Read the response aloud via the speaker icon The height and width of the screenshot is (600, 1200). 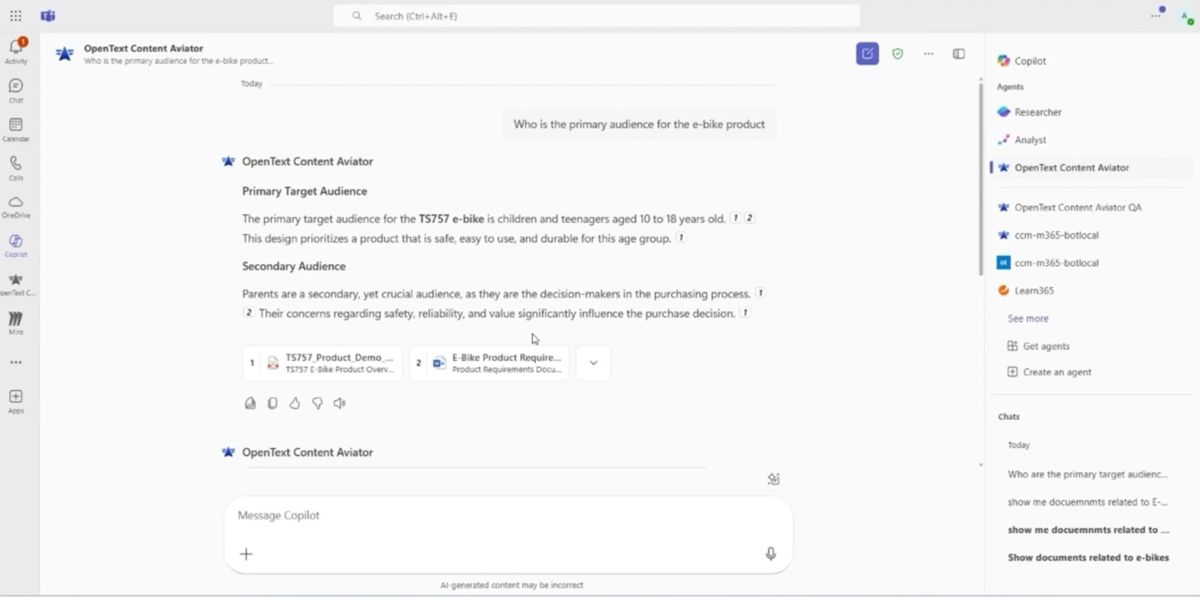(x=340, y=403)
